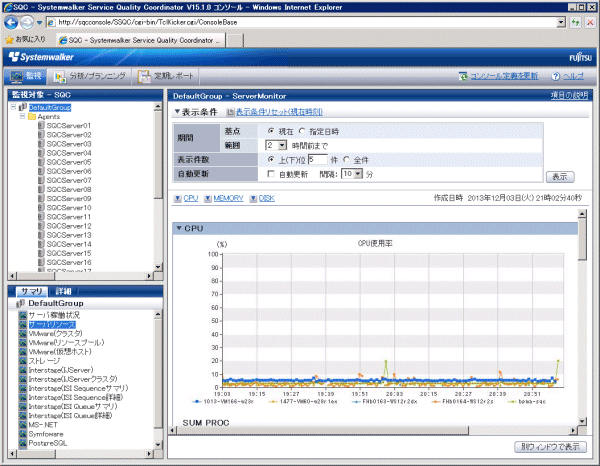Viewport: 600px width, 466px height.
Task: Select the 全件 radio button
Action: pos(346,160)
